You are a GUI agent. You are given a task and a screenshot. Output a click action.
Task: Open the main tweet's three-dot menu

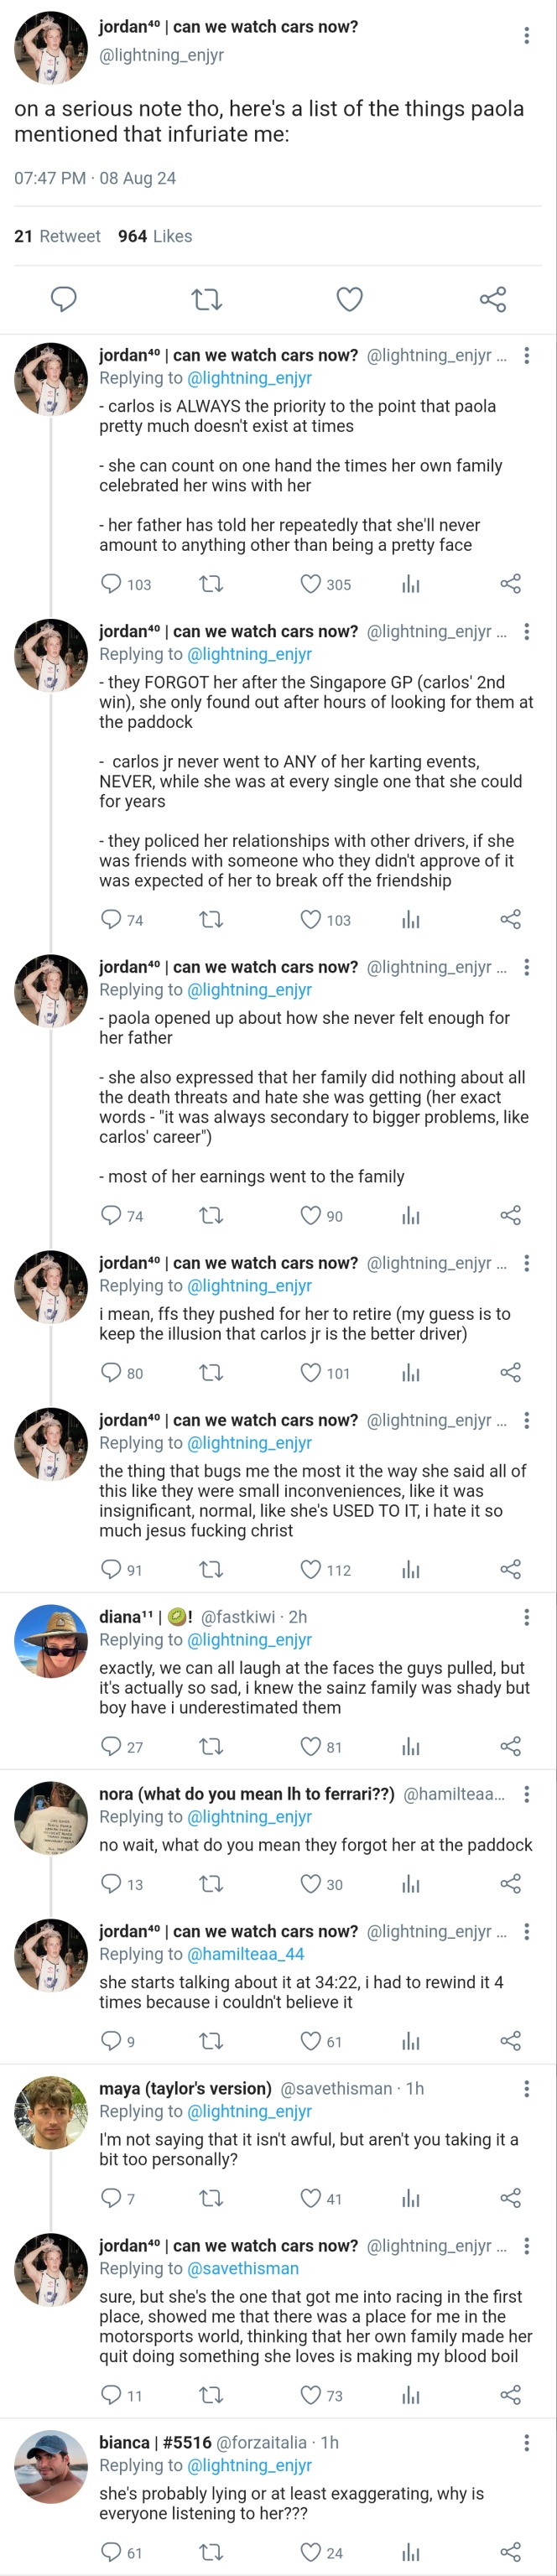(527, 36)
